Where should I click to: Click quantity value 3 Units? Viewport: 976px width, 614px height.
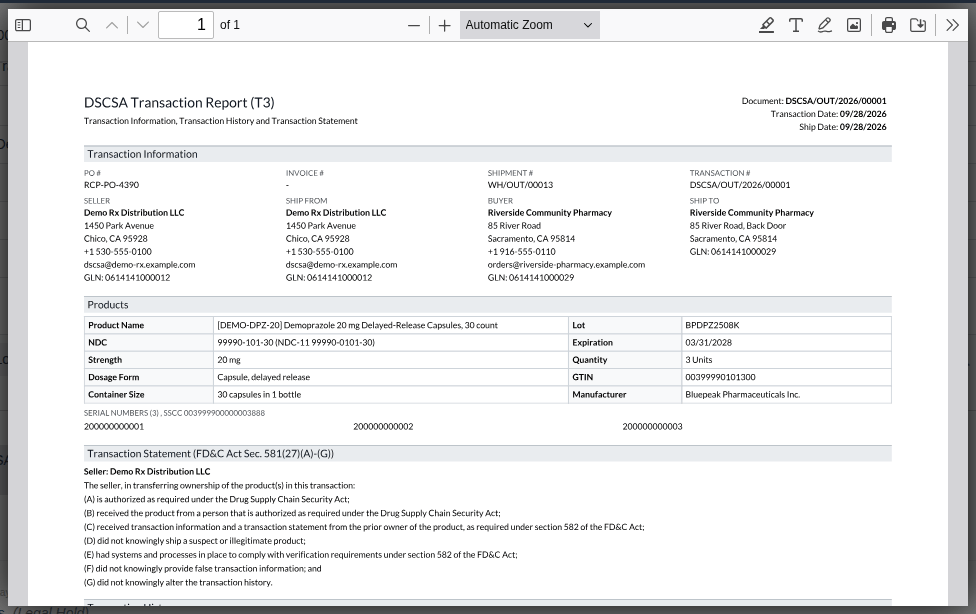[698, 360]
